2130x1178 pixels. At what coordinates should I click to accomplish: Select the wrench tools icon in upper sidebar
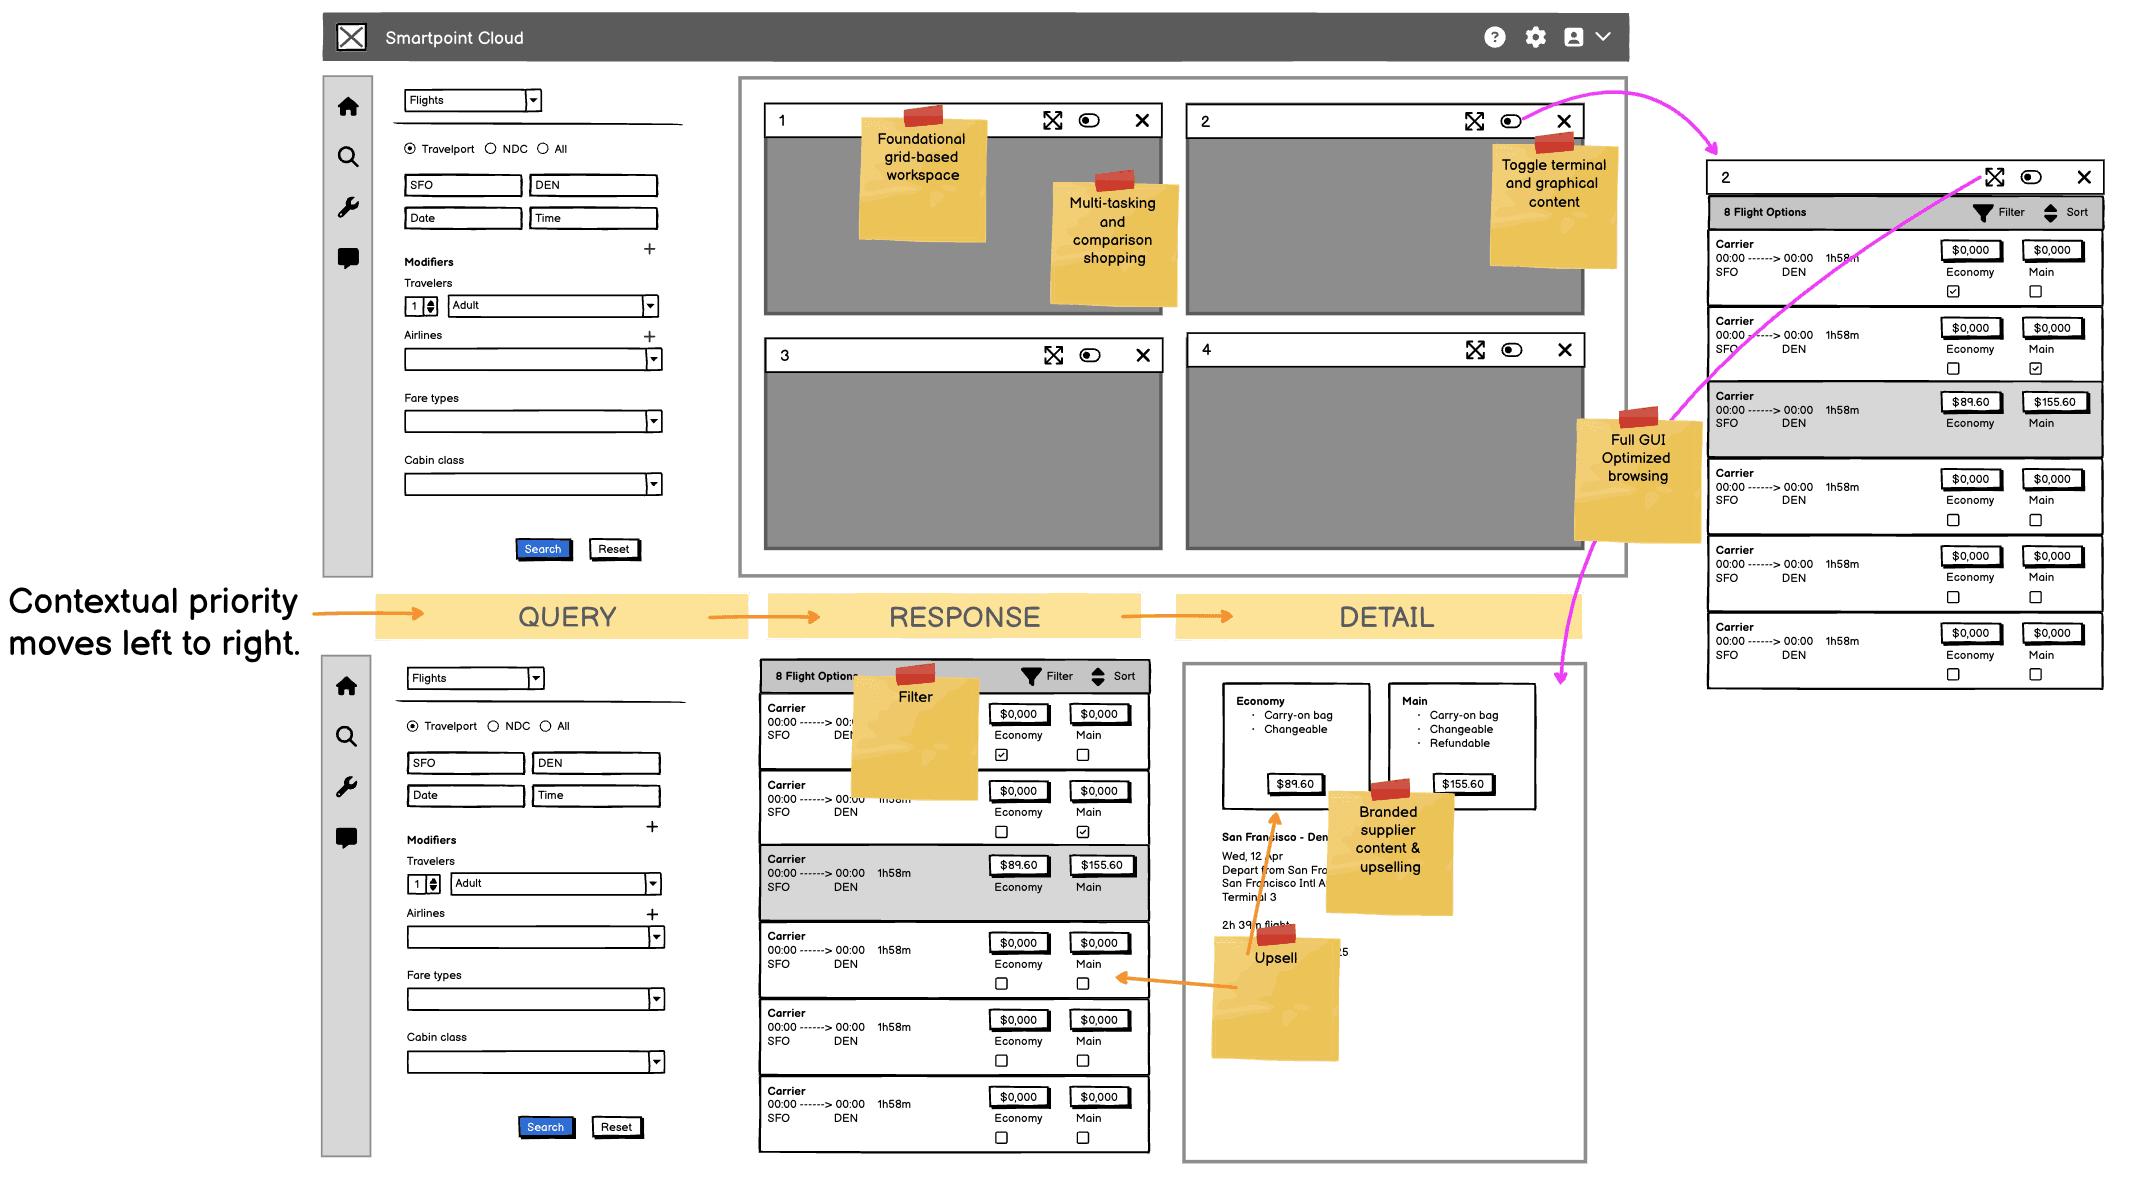click(348, 207)
